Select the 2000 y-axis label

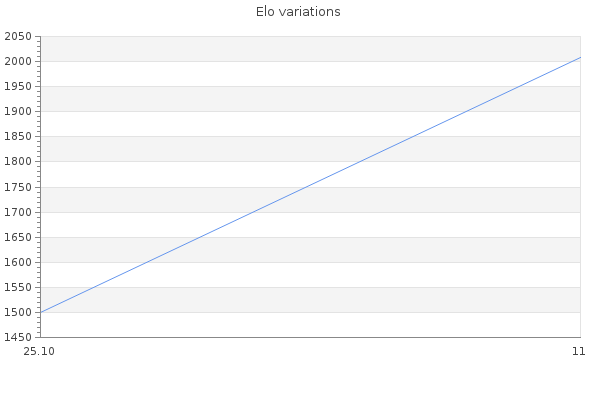(19, 61)
